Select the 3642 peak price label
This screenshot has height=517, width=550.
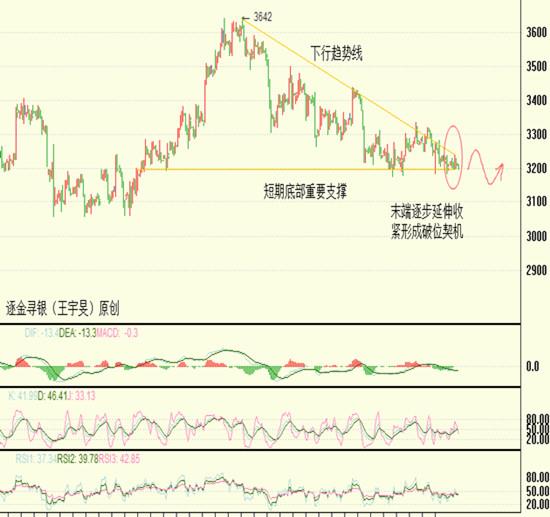pos(262,17)
